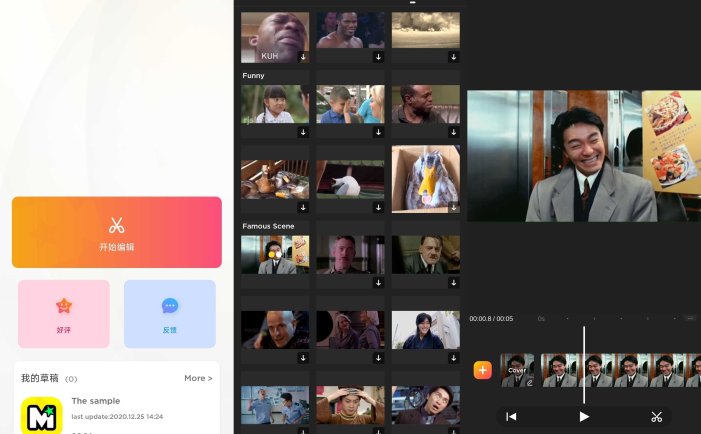Click the 开始编辑 start editing button
Screen dimensions: 701x434
pos(117,232)
